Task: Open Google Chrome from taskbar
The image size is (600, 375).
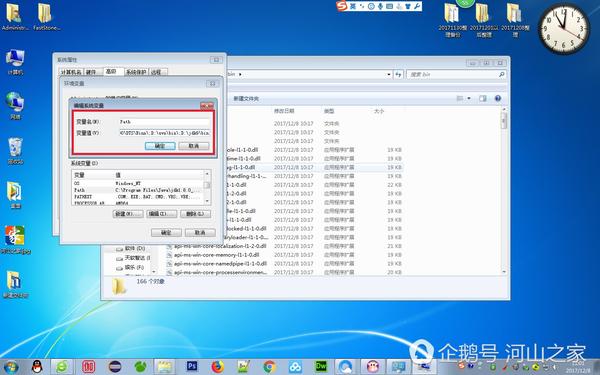Action: (269, 367)
